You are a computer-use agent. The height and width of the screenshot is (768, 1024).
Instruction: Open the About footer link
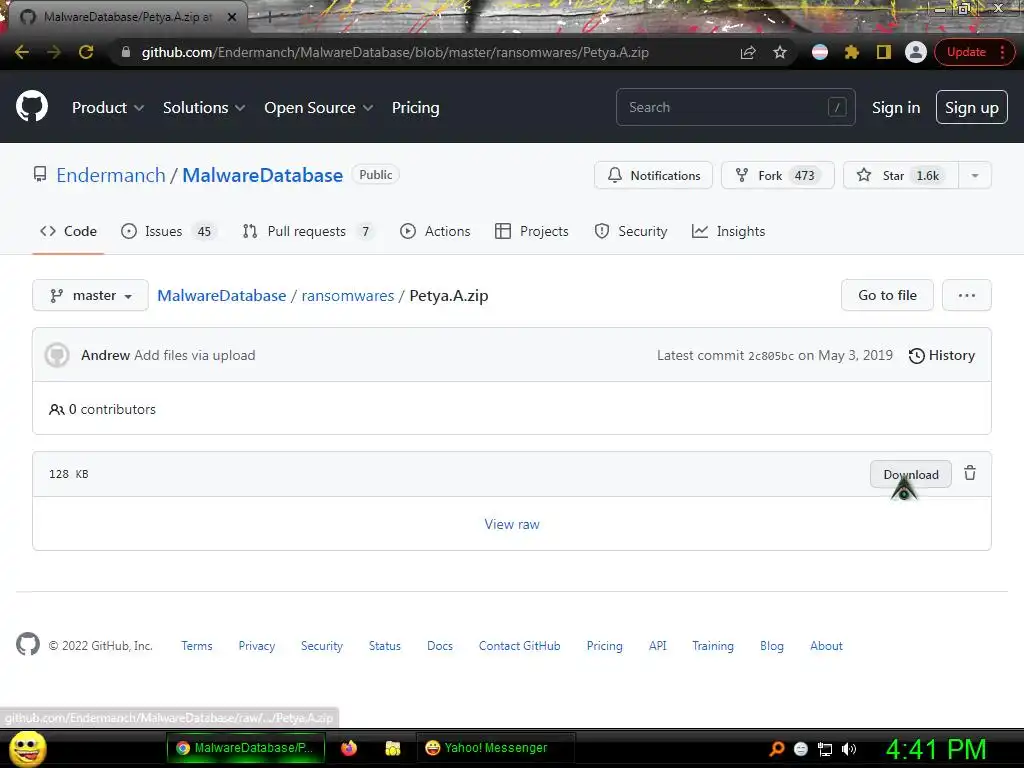point(826,646)
